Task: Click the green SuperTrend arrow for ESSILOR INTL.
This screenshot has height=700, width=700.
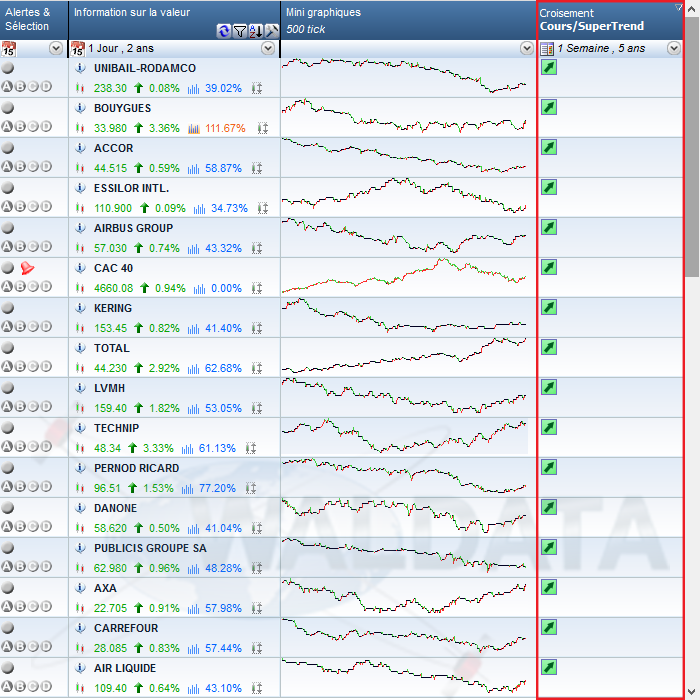Action: pyautogui.click(x=549, y=187)
